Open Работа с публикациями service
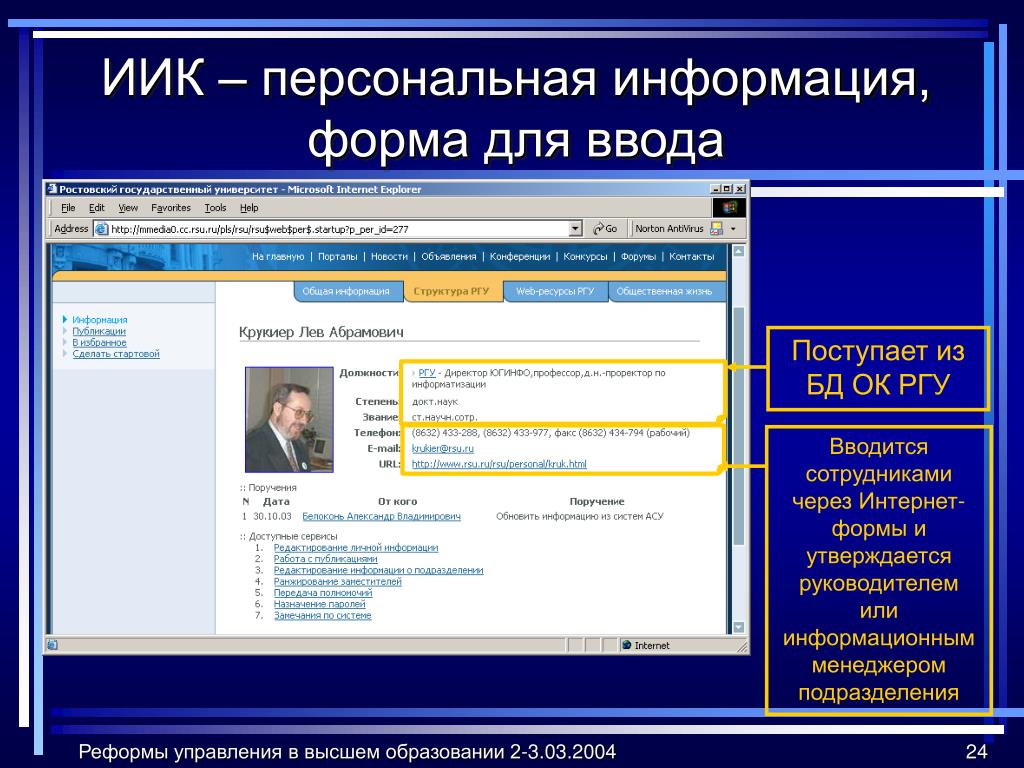Image resolution: width=1024 pixels, height=768 pixels. (x=325, y=559)
